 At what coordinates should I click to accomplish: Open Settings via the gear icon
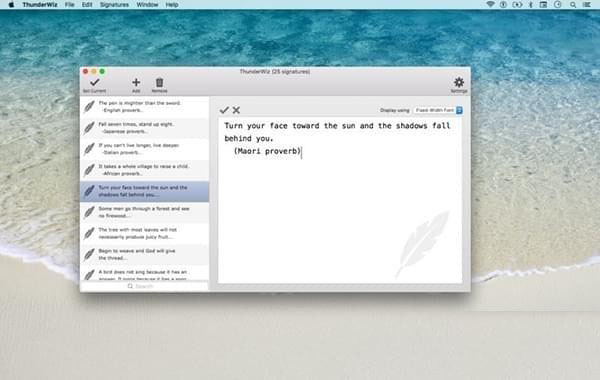(x=458, y=82)
